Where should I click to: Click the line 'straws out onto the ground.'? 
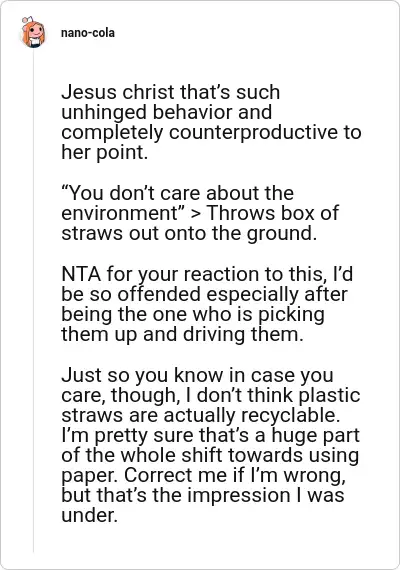pos(189,233)
